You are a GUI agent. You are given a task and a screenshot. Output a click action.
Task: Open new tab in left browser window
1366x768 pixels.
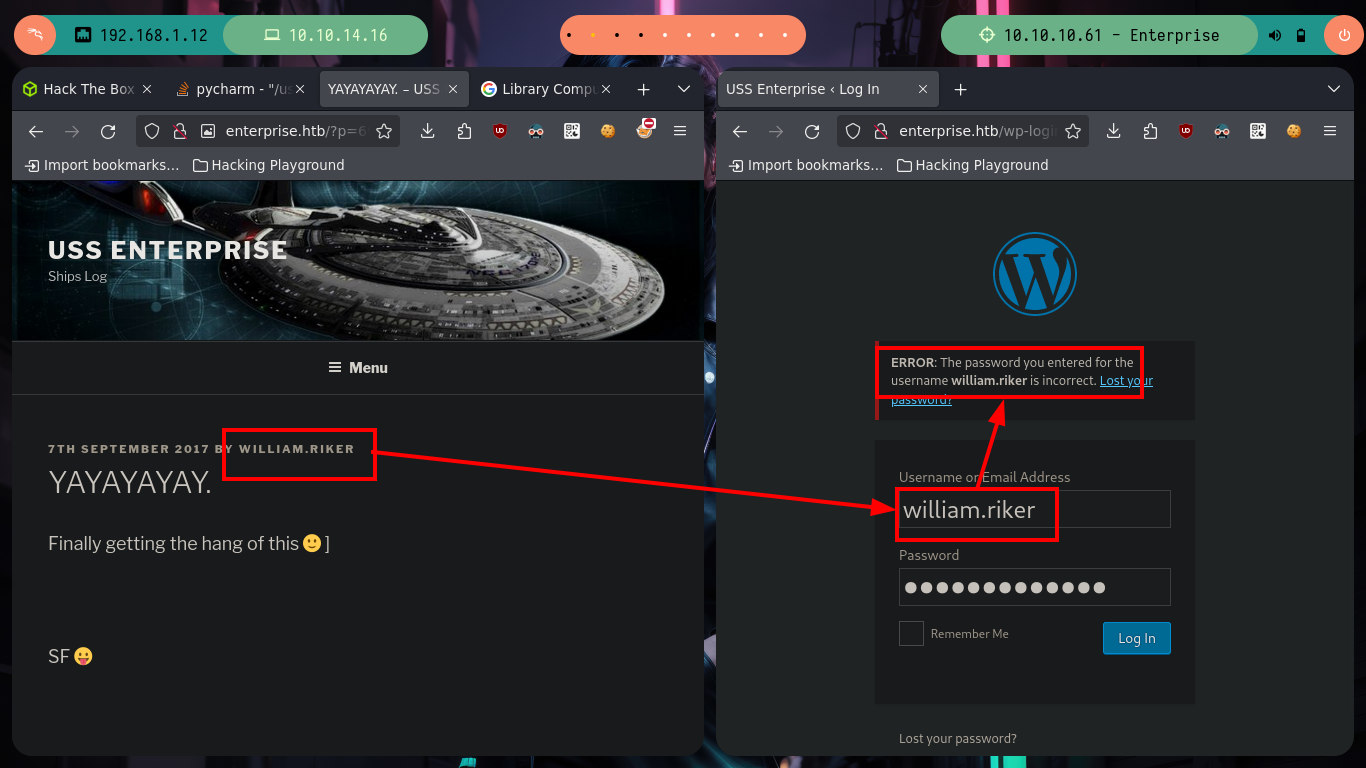[644, 89]
